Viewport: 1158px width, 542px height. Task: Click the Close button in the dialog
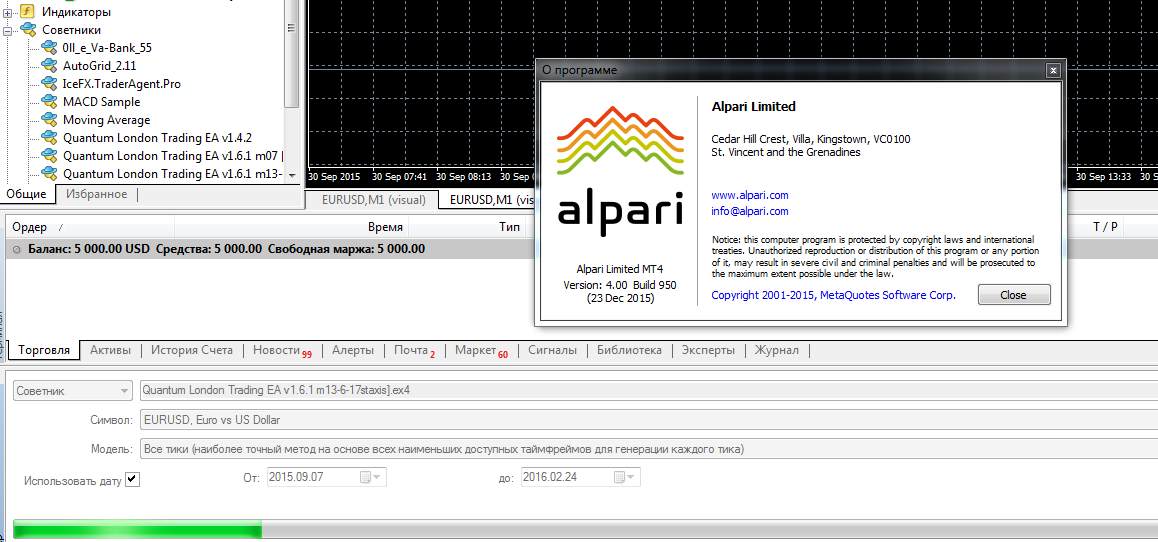point(1013,295)
